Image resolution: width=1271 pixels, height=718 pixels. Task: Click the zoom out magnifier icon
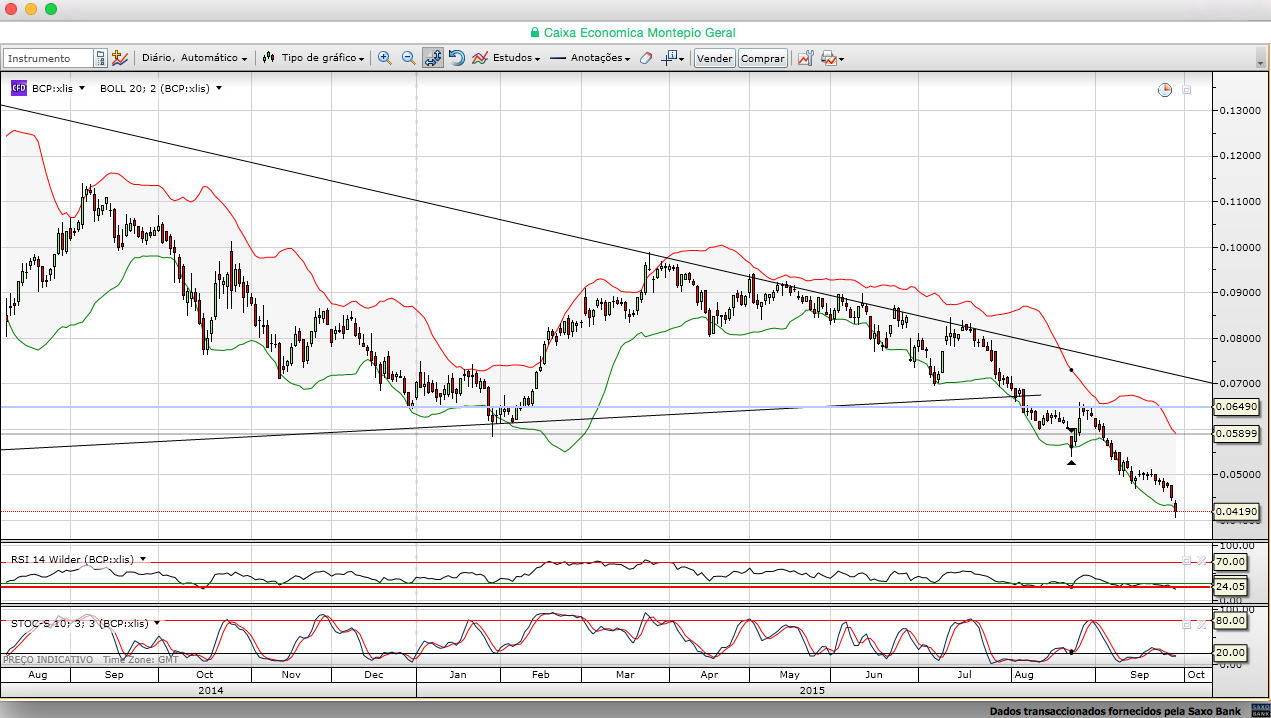pyautogui.click(x=408, y=58)
